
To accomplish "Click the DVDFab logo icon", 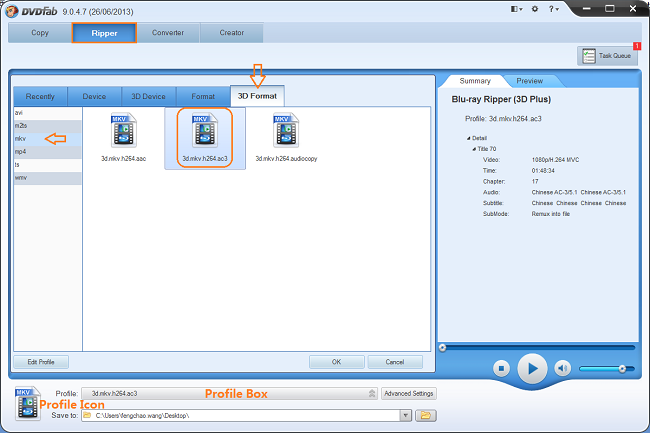I will click(12, 11).
